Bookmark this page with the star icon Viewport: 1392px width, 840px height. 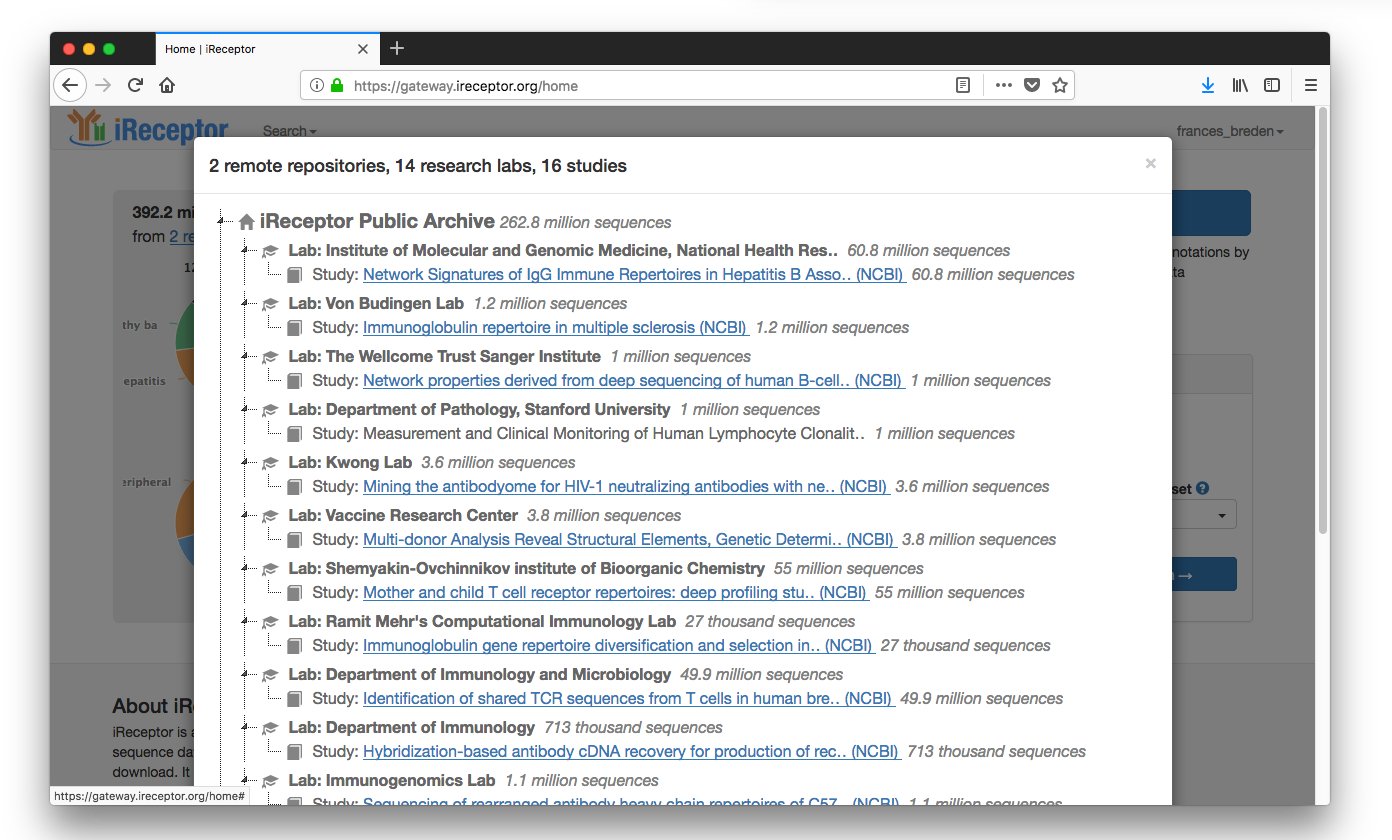tap(1060, 86)
